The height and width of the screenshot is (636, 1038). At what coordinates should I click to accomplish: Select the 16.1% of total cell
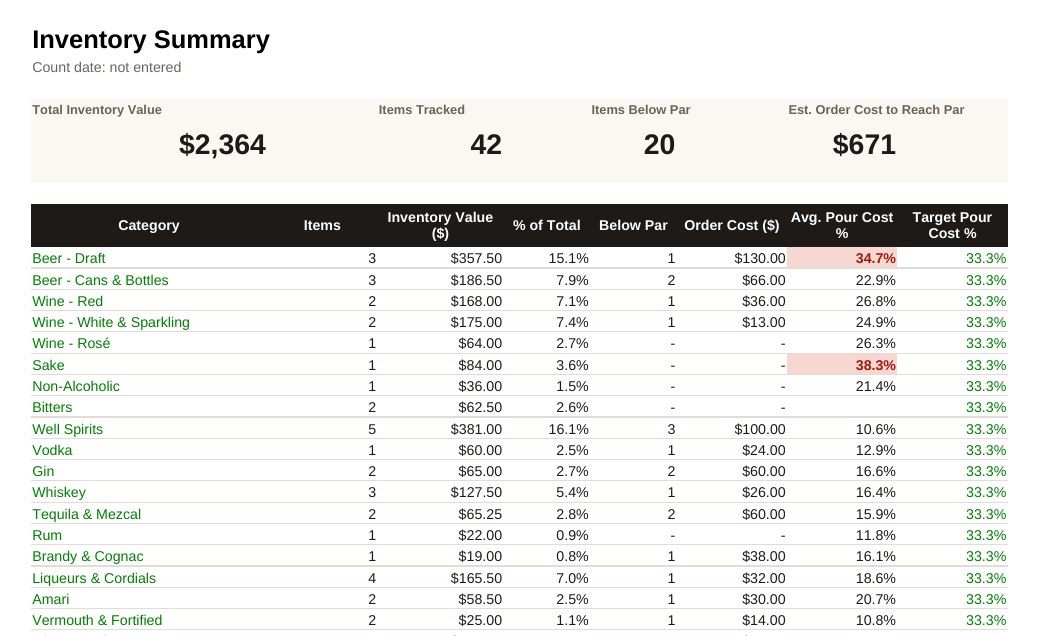tap(569, 429)
